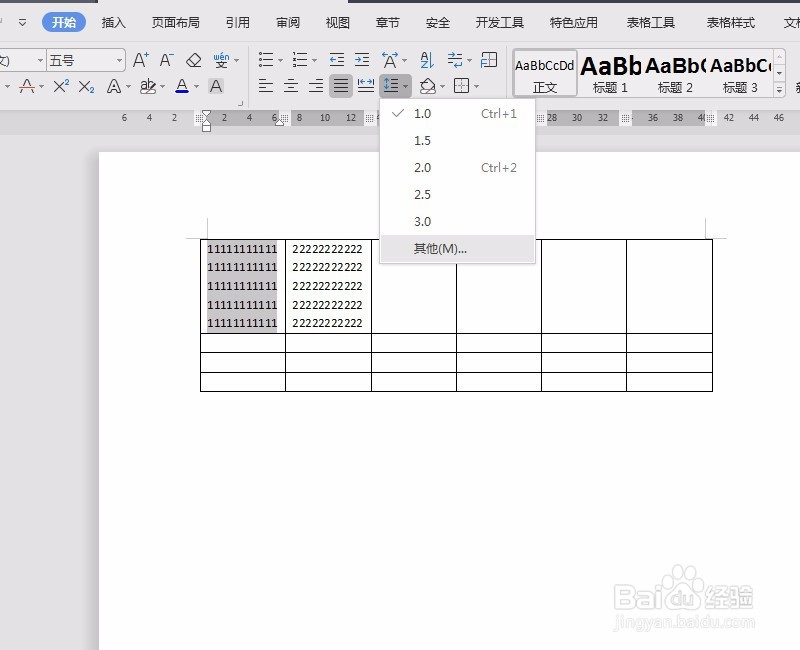Switch to the 开始 tab

tap(64, 22)
